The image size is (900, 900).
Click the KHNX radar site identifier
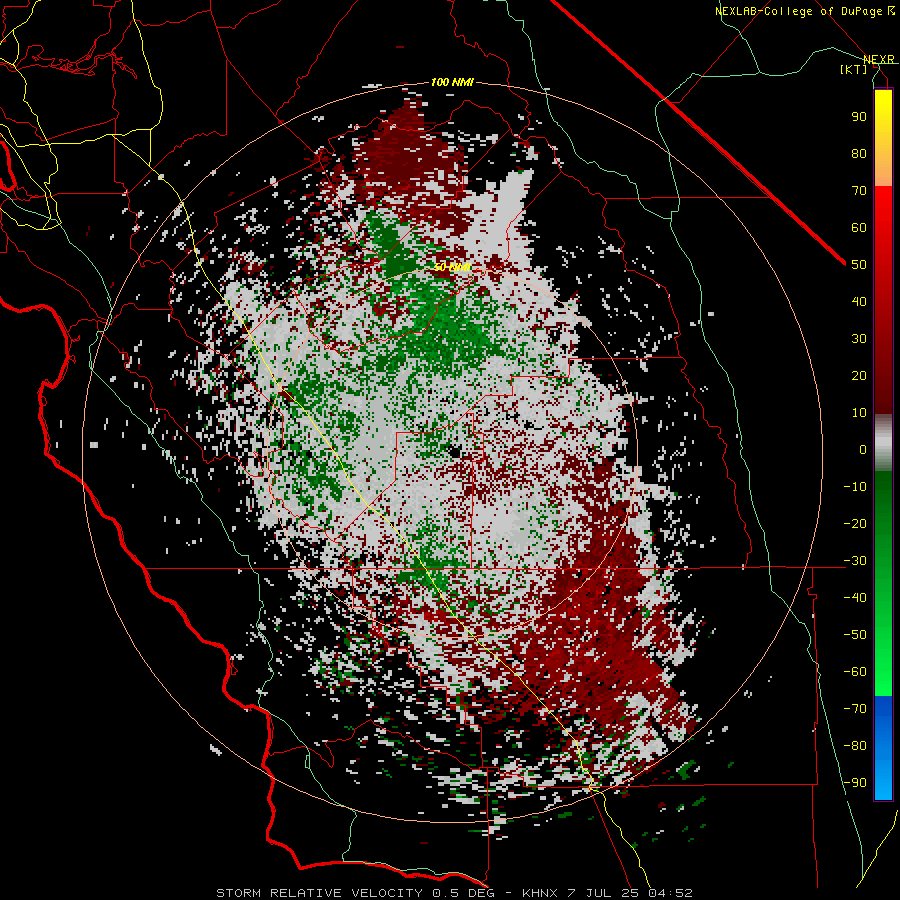[540, 893]
